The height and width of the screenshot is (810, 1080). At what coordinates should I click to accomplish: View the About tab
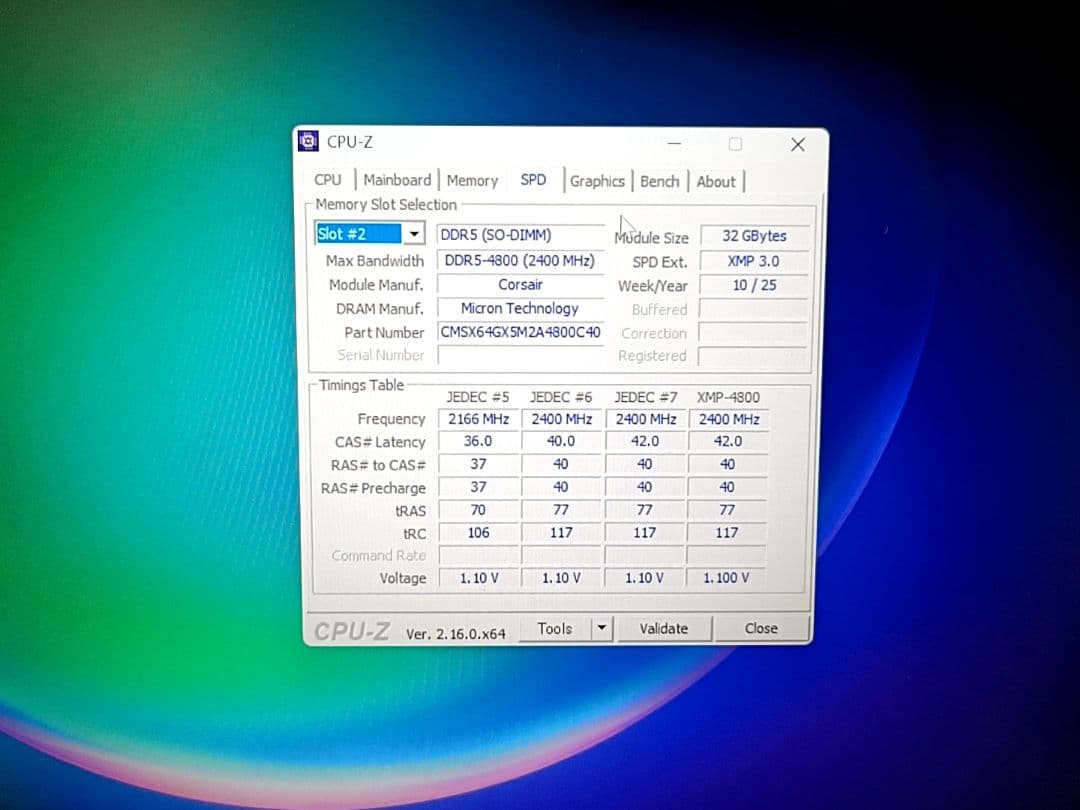point(716,182)
